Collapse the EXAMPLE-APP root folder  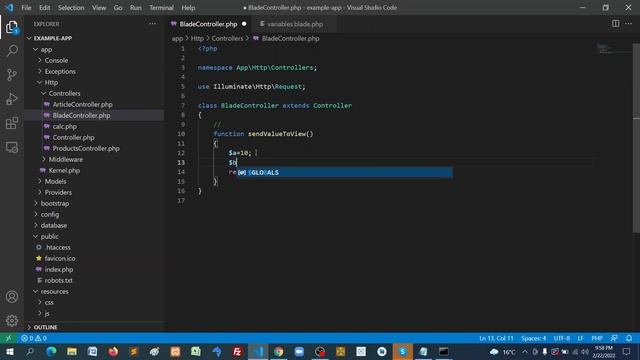(x=53, y=38)
